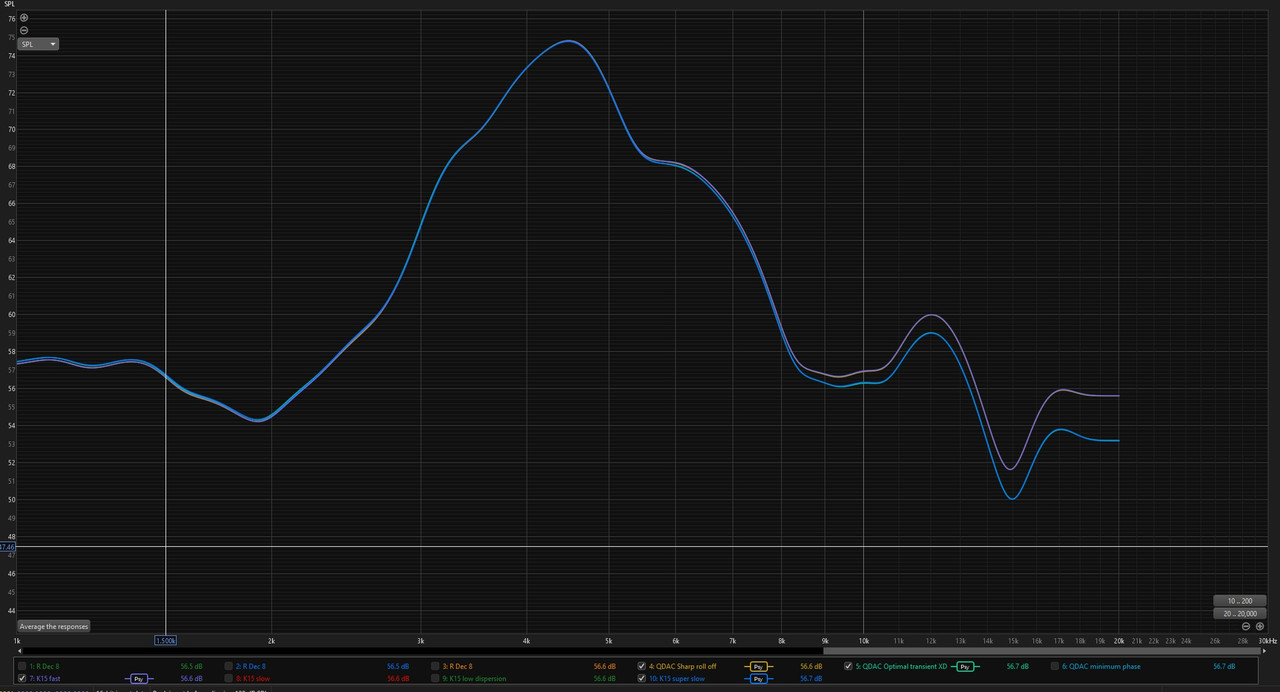Enable trace 3: R Dec 8
The height and width of the screenshot is (692, 1280).
click(435, 666)
